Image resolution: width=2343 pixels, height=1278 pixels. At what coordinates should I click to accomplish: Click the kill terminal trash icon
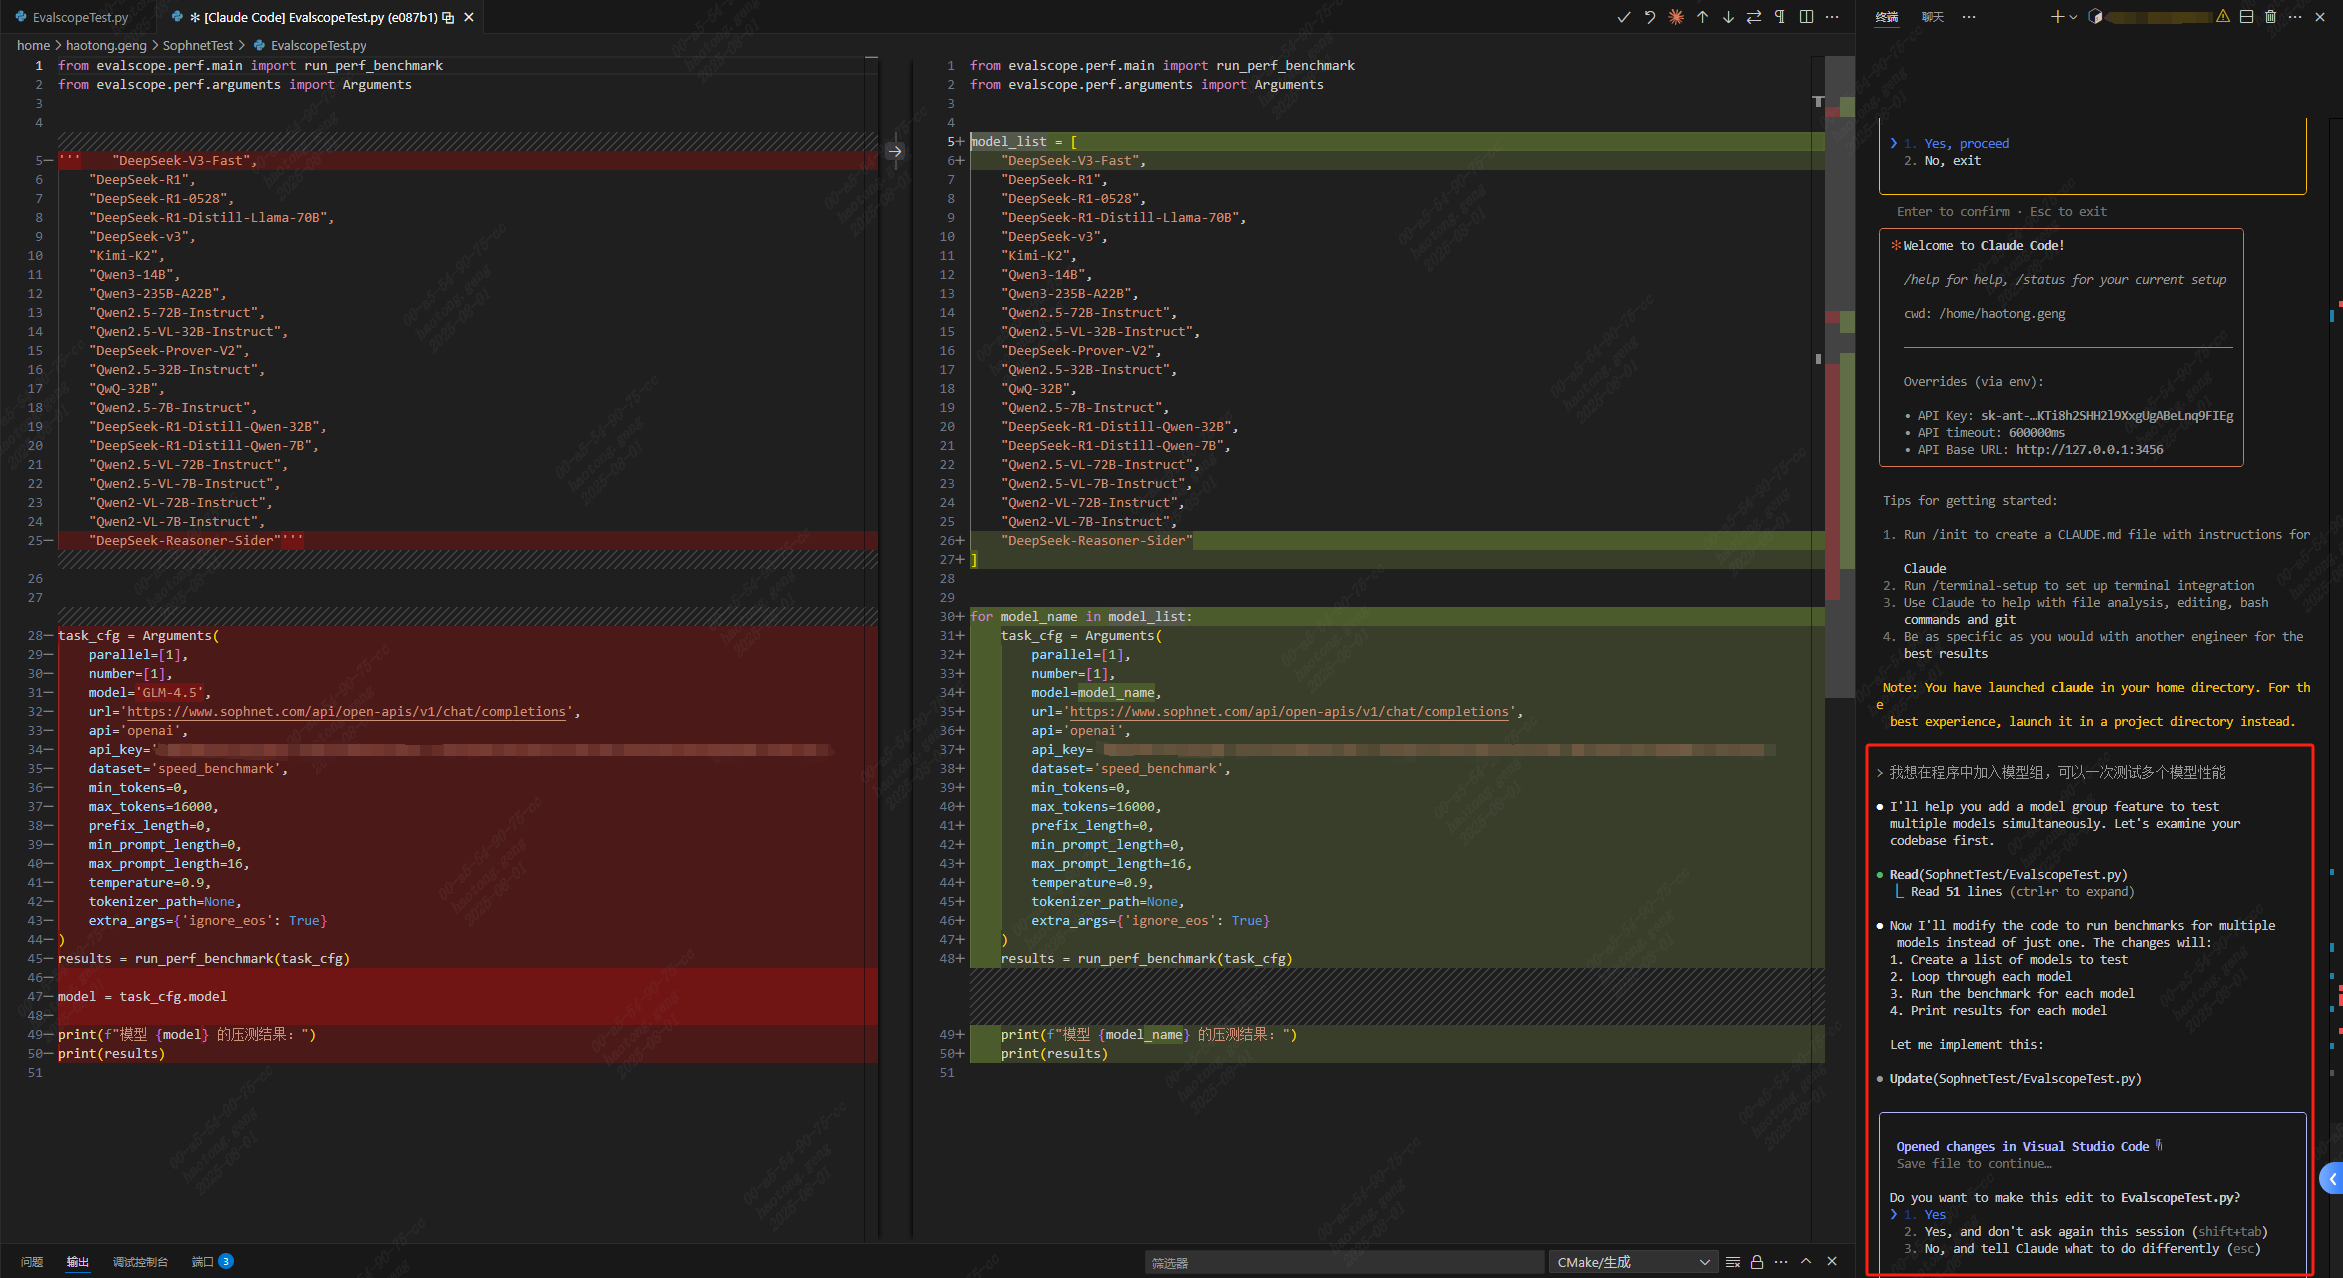click(2270, 17)
